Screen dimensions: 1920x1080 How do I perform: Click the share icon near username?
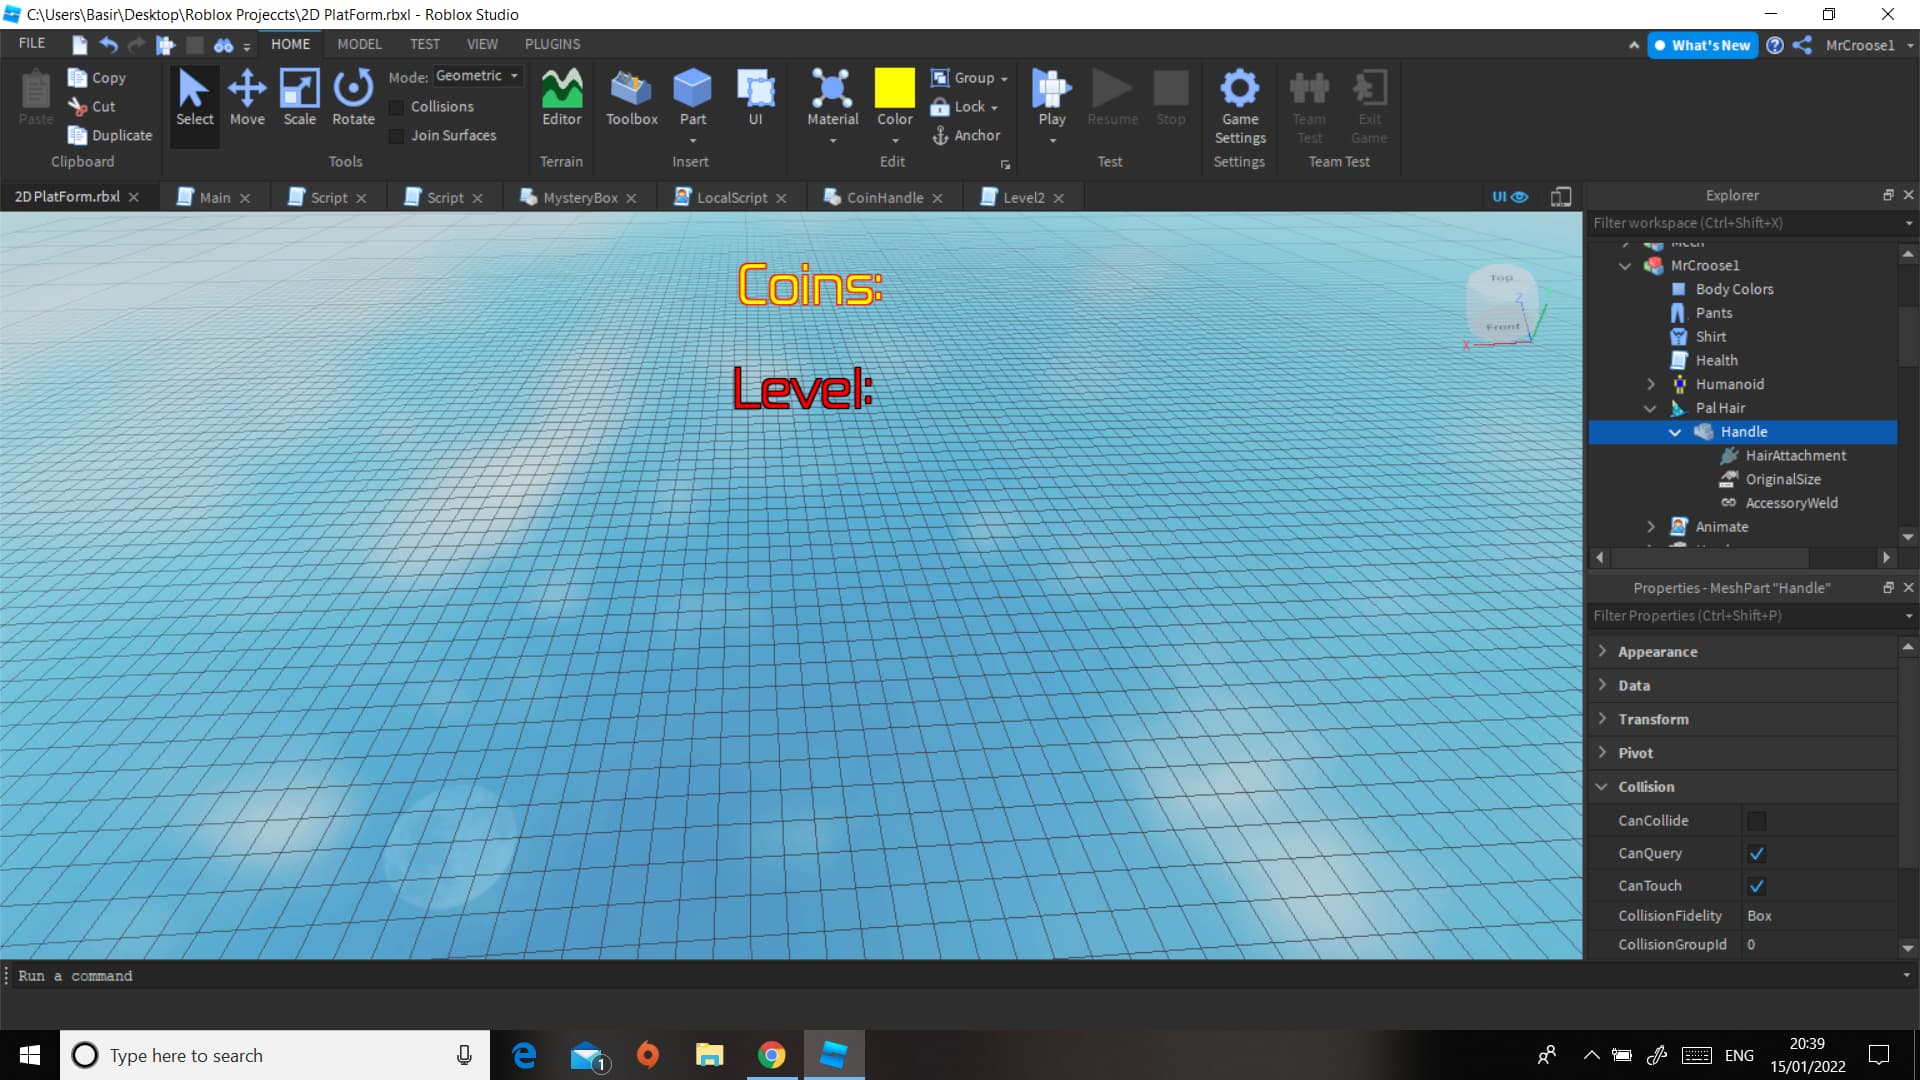[1802, 45]
